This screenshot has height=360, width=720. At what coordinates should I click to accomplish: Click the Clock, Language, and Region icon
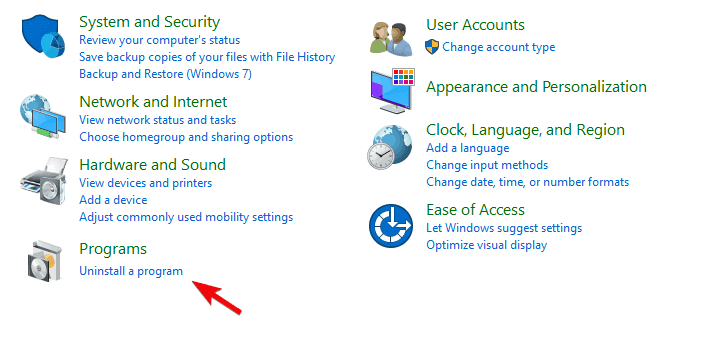tap(390, 147)
